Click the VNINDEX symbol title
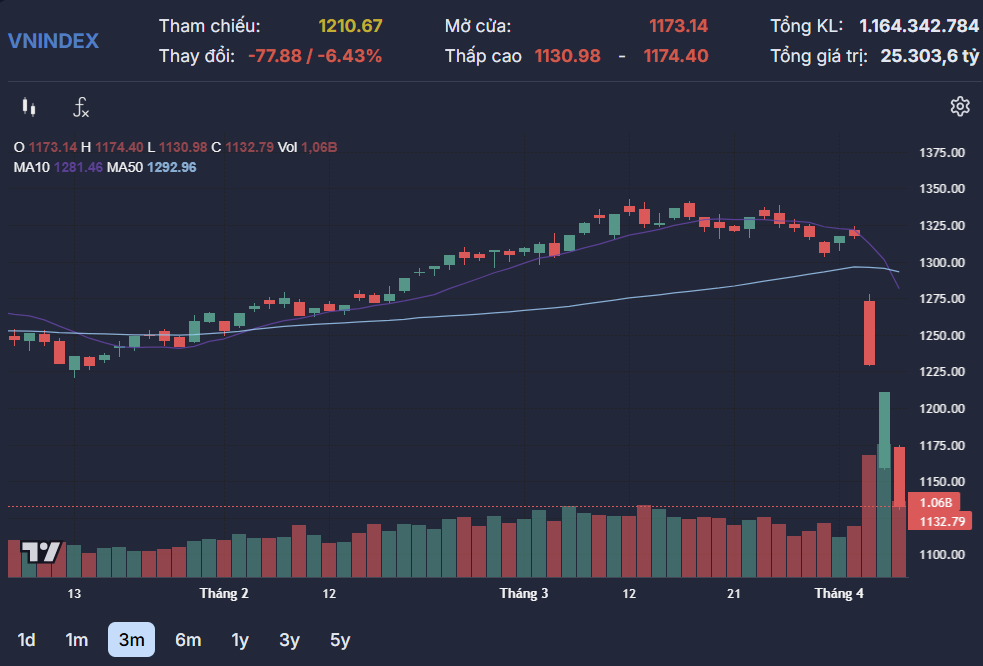Viewport: 983px width, 666px height. click(53, 41)
